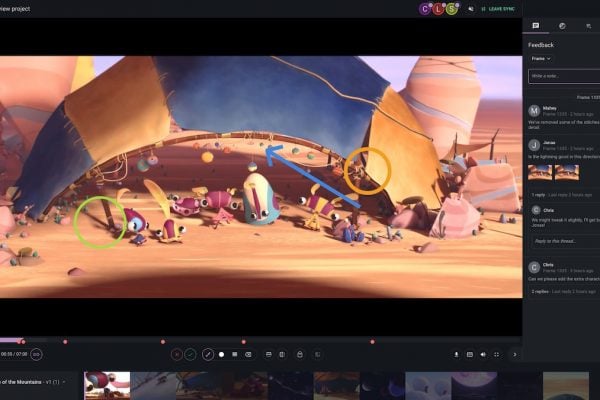Image resolution: width=600 pixels, height=400 pixels.
Task: Click the lock icon in playback bar
Action: coord(300,355)
